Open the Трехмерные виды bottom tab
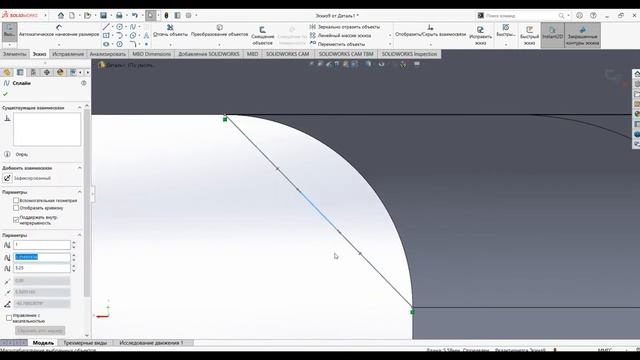The image size is (640, 360). coord(85,343)
